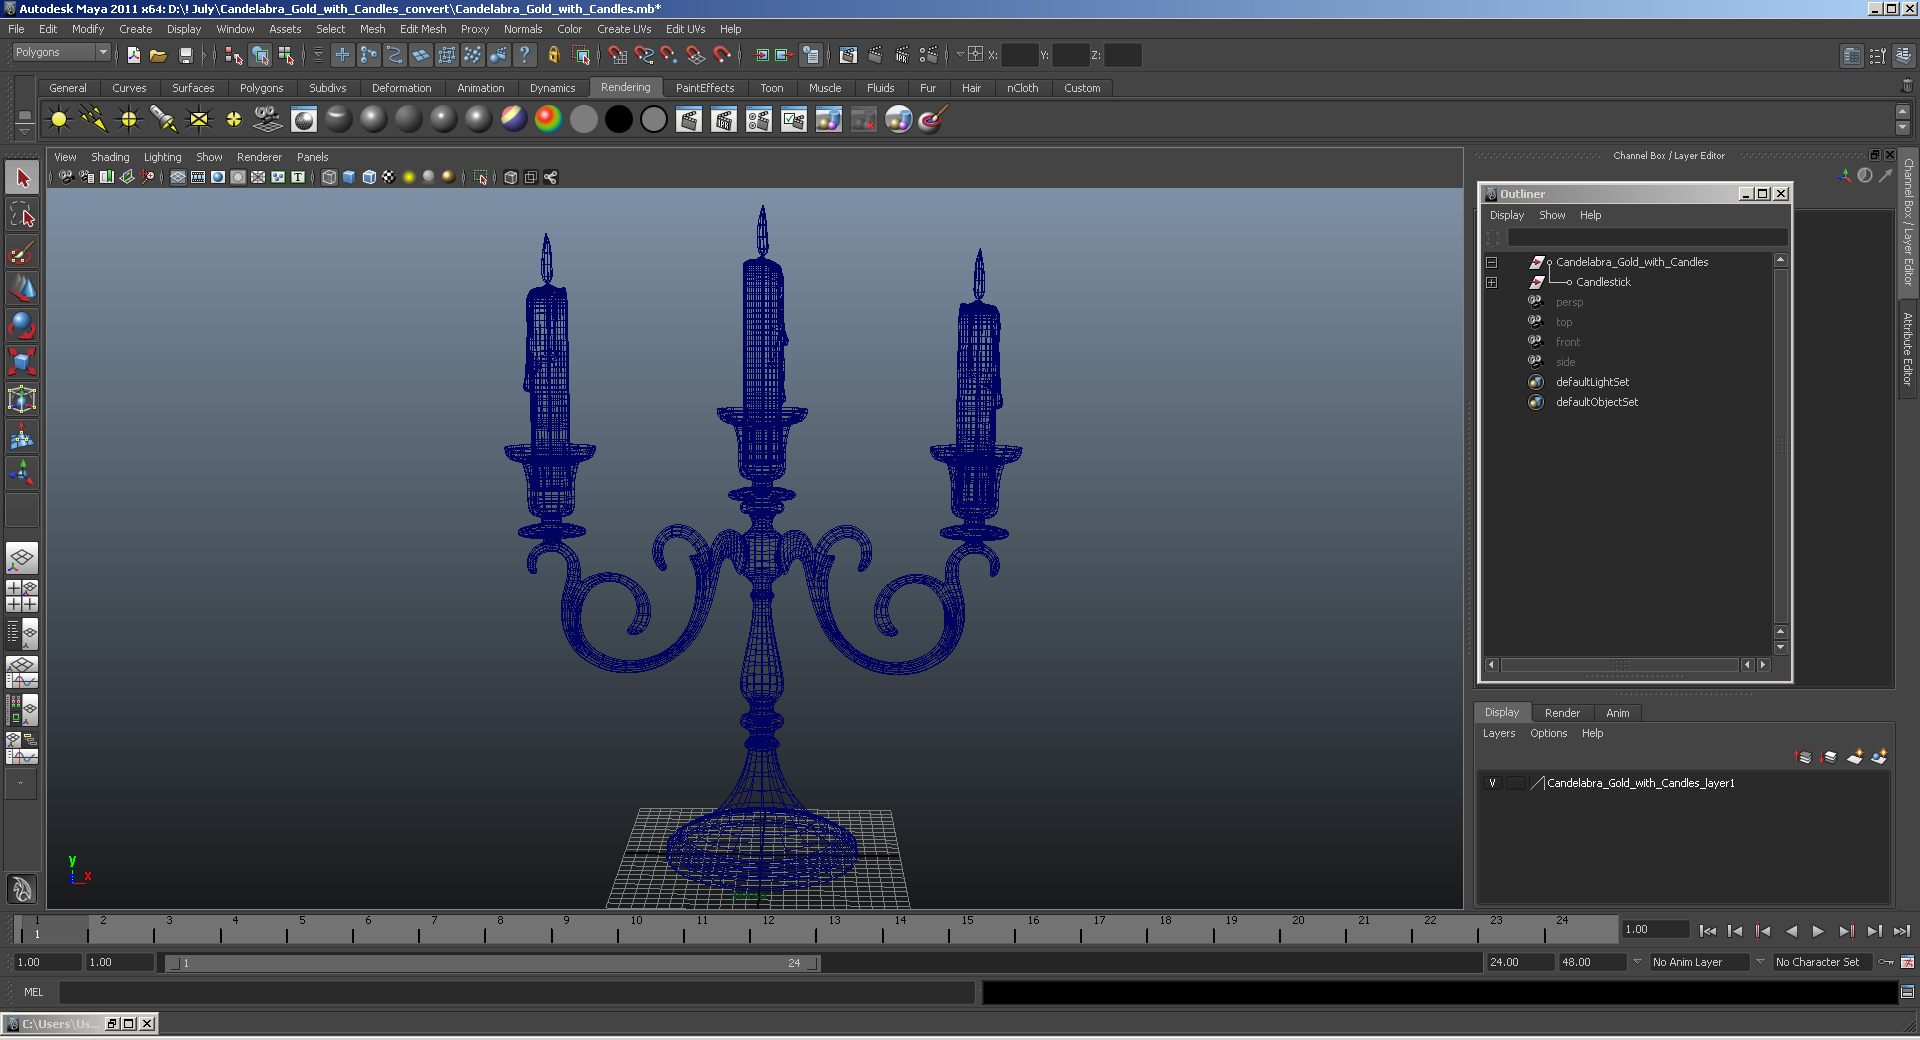The height and width of the screenshot is (1040, 1920).
Task: Open Shading menu in viewport panel
Action: tap(110, 157)
